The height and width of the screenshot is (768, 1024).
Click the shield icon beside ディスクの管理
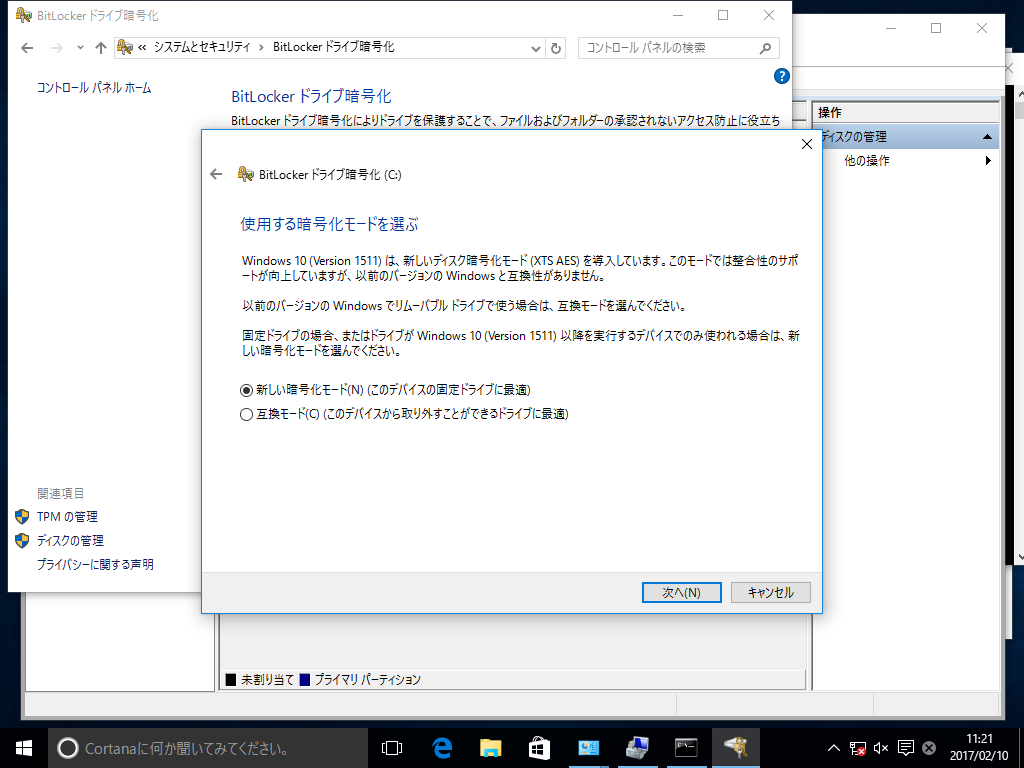(22, 541)
